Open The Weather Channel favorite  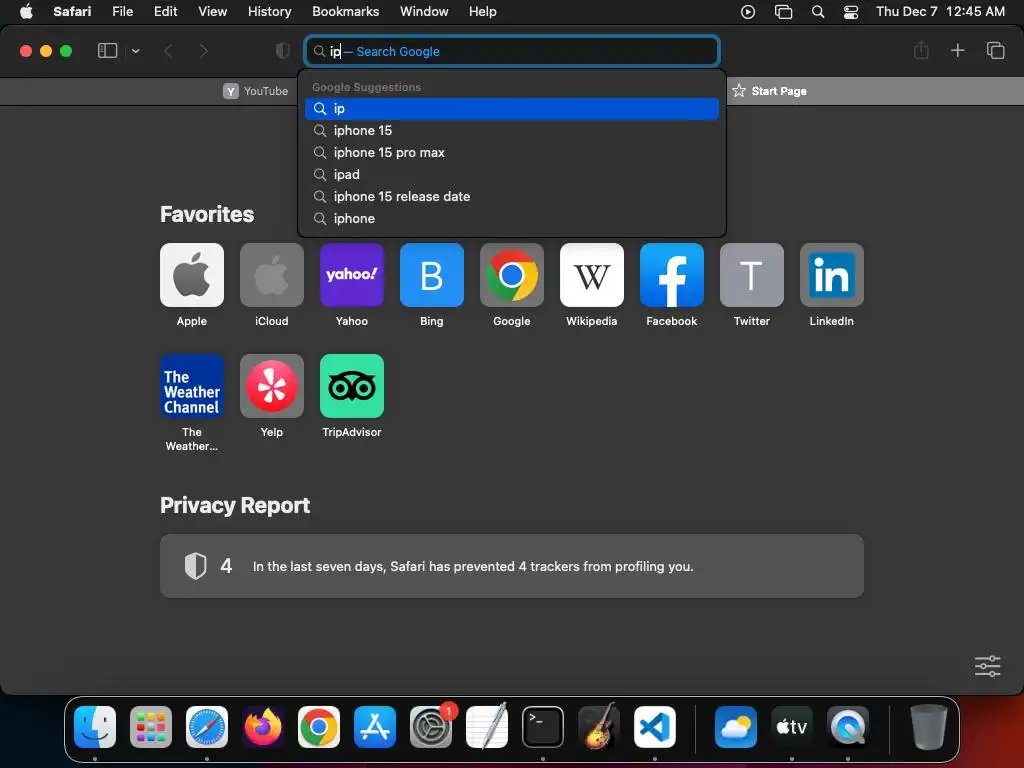pos(192,386)
